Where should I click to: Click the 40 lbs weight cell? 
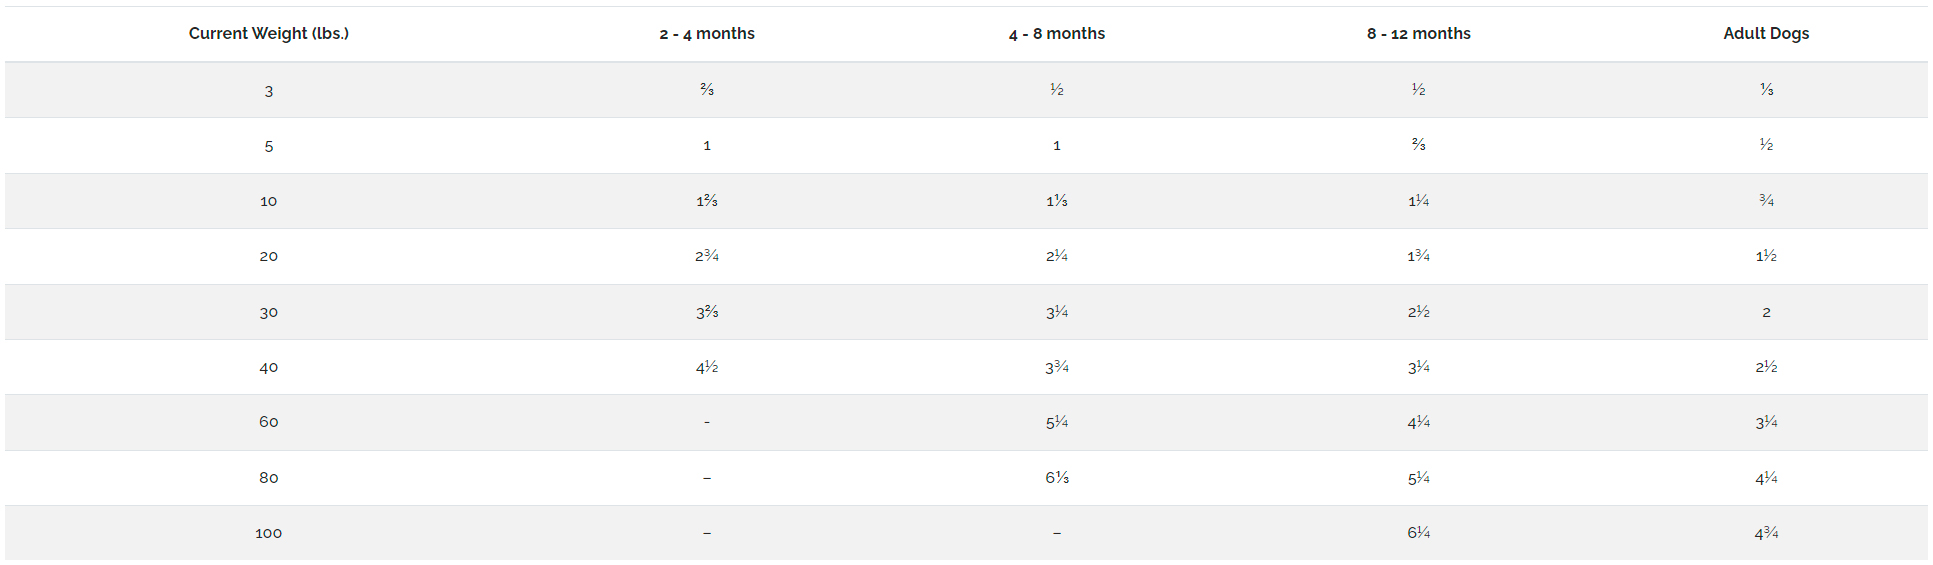(x=269, y=367)
